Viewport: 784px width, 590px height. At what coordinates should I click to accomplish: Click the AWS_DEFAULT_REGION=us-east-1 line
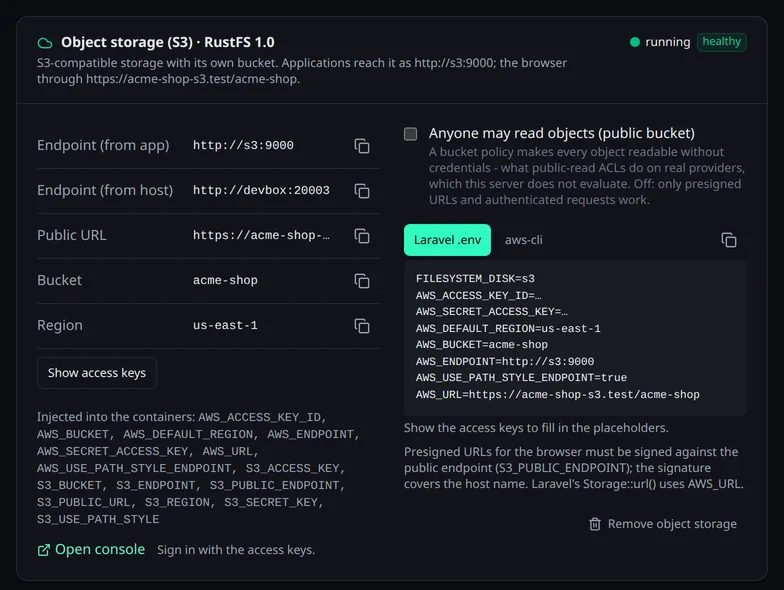(508, 328)
